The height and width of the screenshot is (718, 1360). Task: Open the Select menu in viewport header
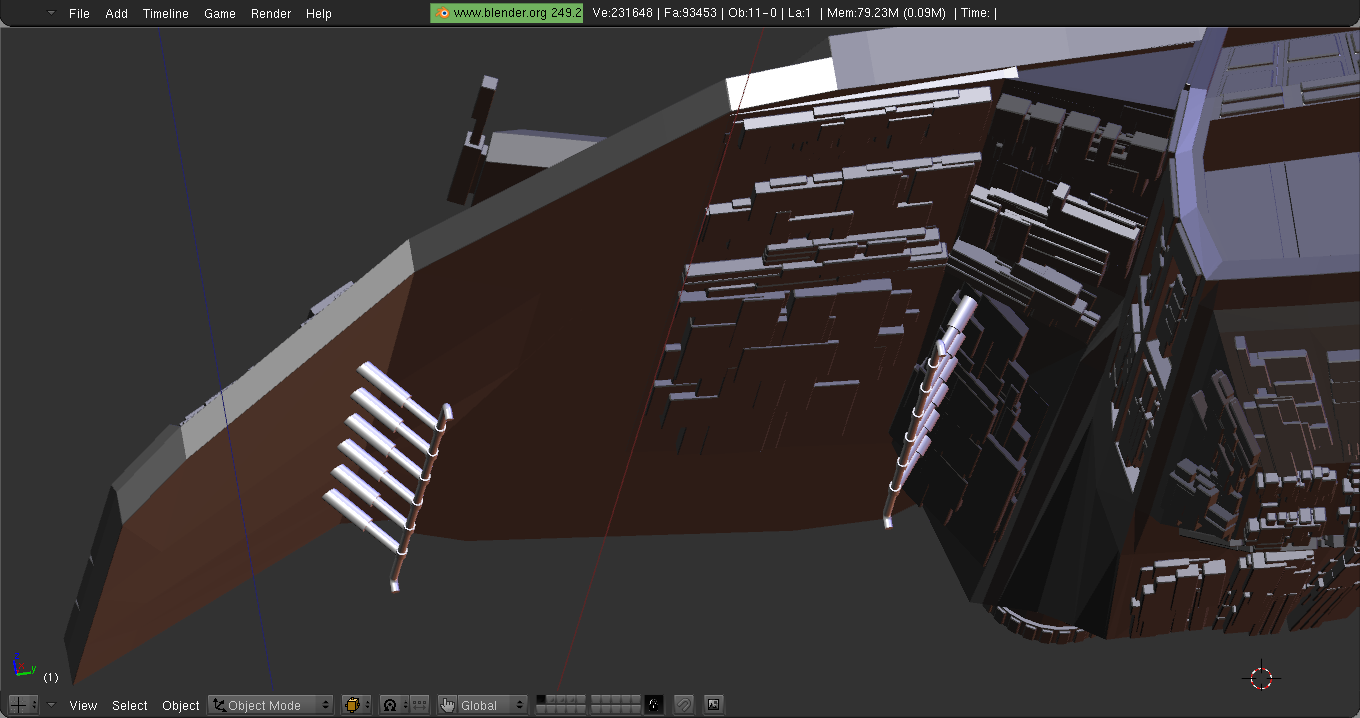tap(130, 705)
